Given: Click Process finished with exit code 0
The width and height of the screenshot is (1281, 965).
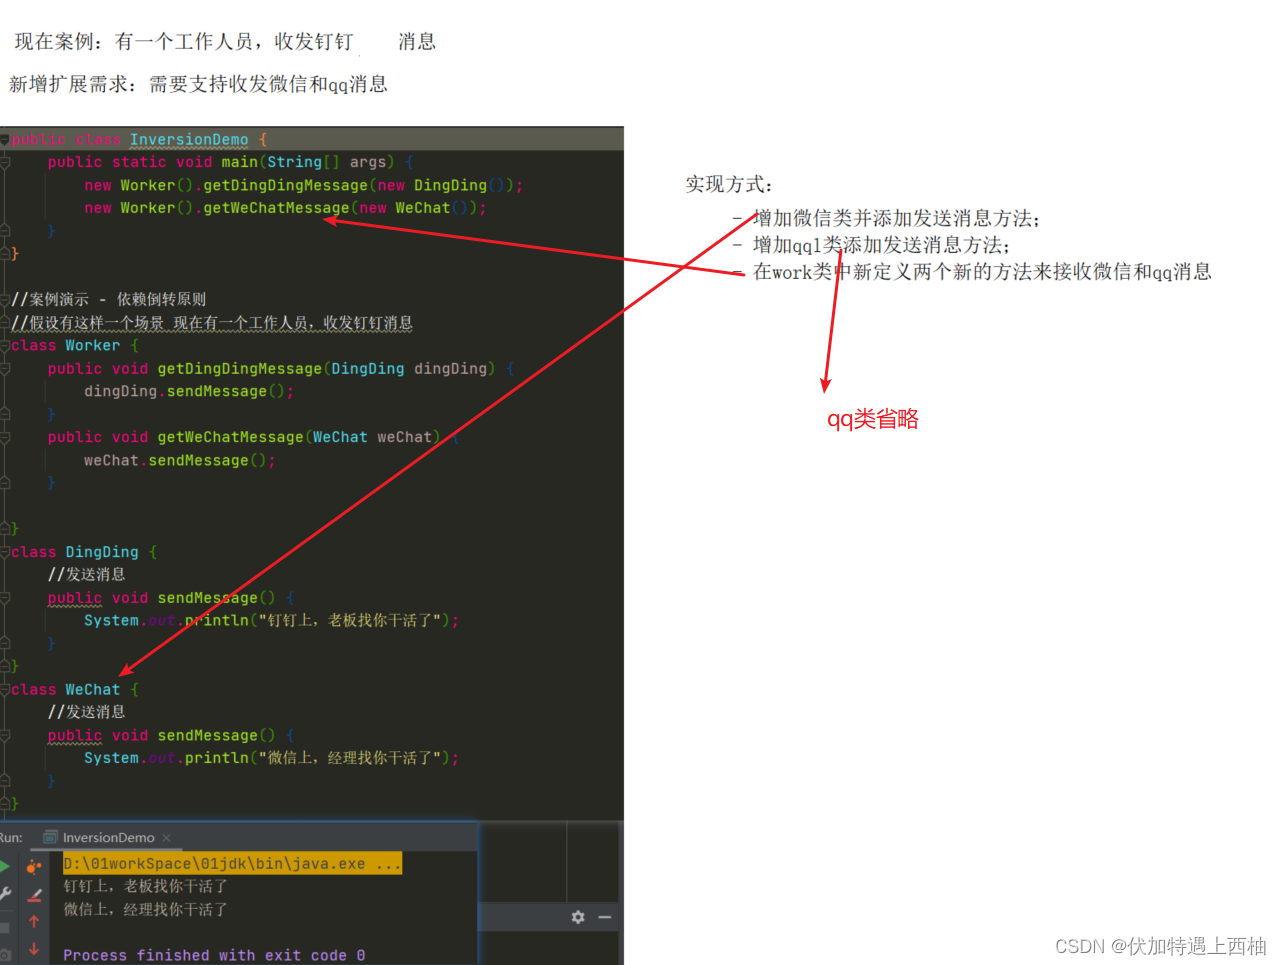Looking at the screenshot, I should coord(214,955).
